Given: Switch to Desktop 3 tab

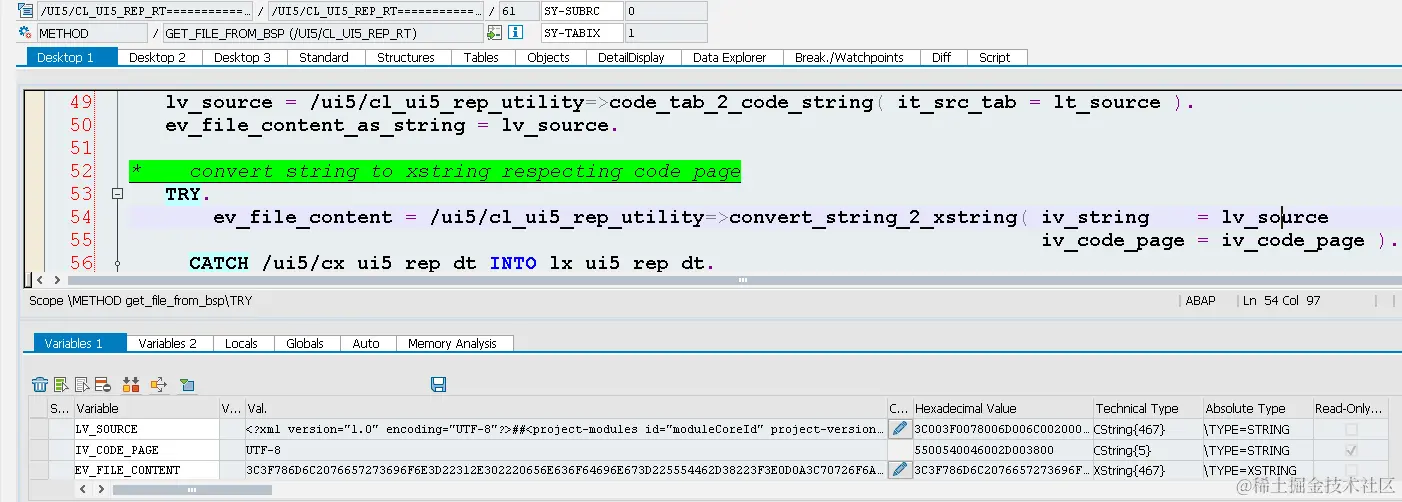Looking at the screenshot, I should tap(243, 57).
